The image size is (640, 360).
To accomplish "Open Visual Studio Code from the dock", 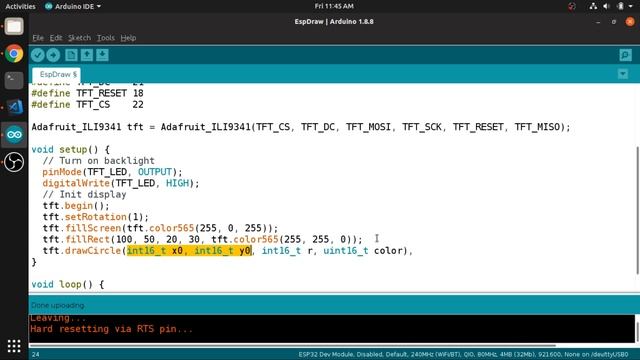I will 14,107.
